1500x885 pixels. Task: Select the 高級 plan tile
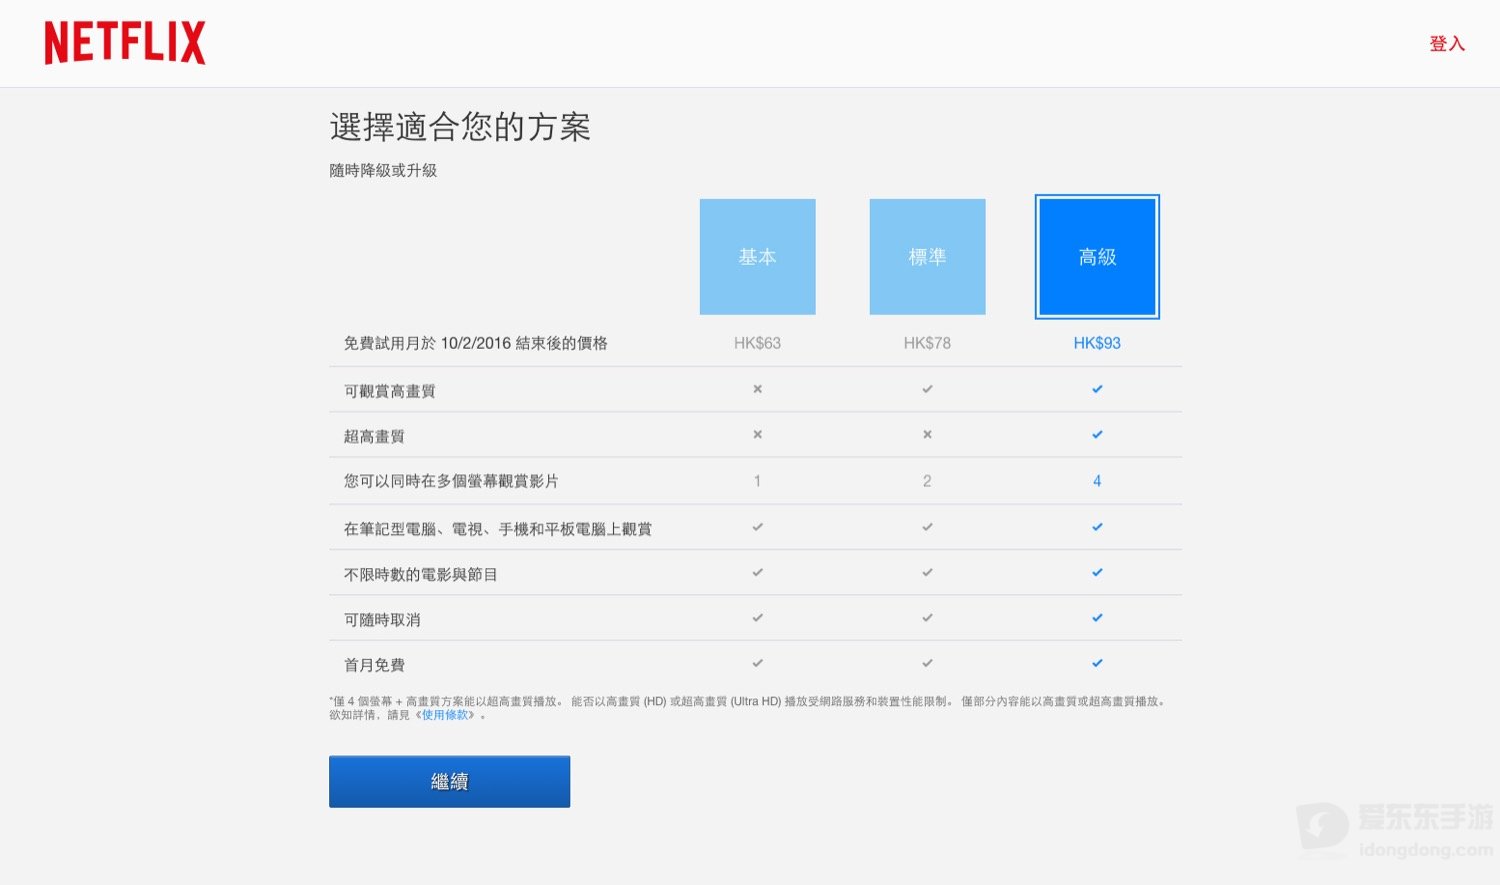[x=1097, y=257]
